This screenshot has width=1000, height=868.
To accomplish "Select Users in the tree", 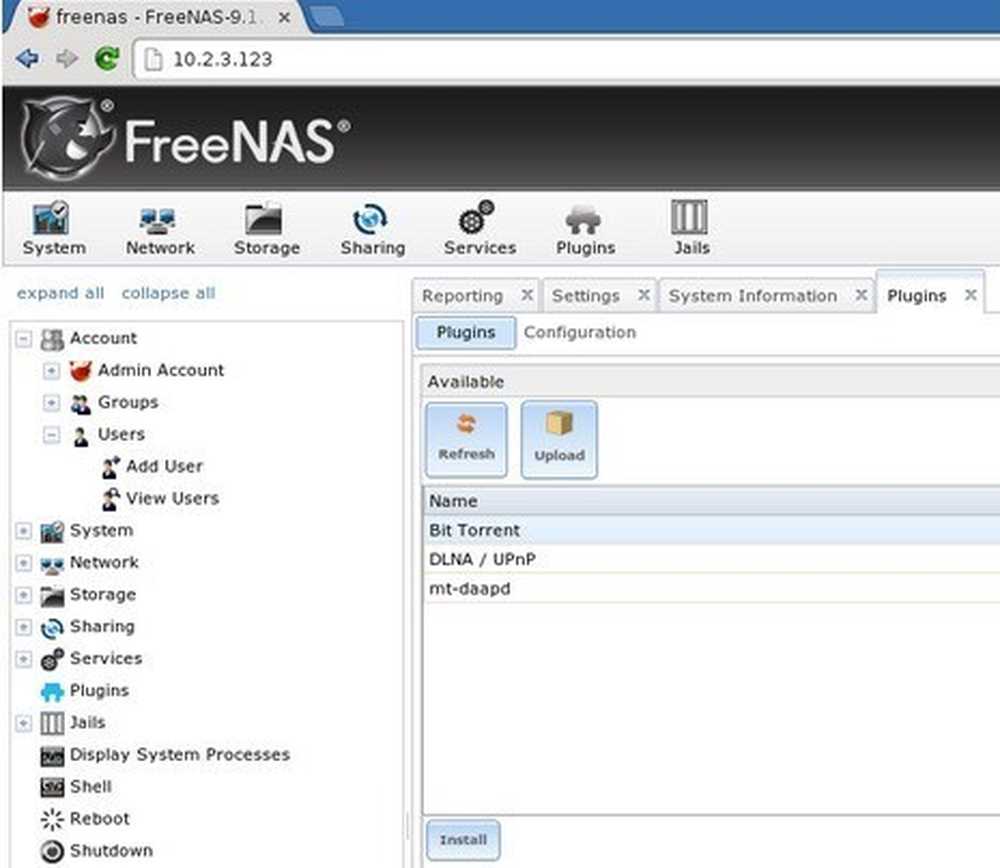I will pos(121,434).
